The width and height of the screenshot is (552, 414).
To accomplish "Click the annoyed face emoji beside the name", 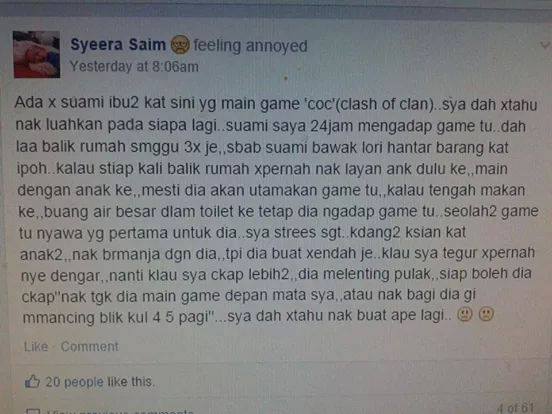I will pyautogui.click(x=180, y=45).
